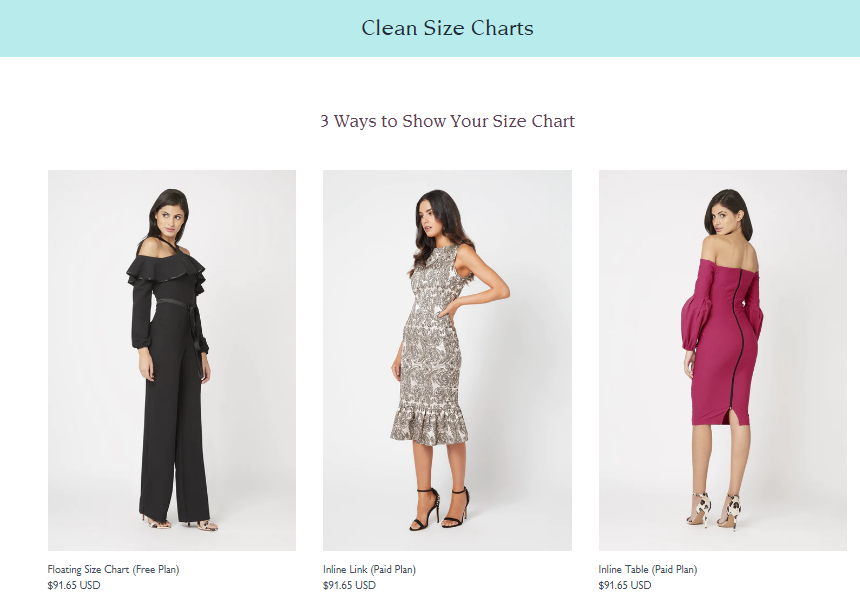Click the Clean Size Charts store title
This screenshot has height=610, width=860.
coord(447,28)
